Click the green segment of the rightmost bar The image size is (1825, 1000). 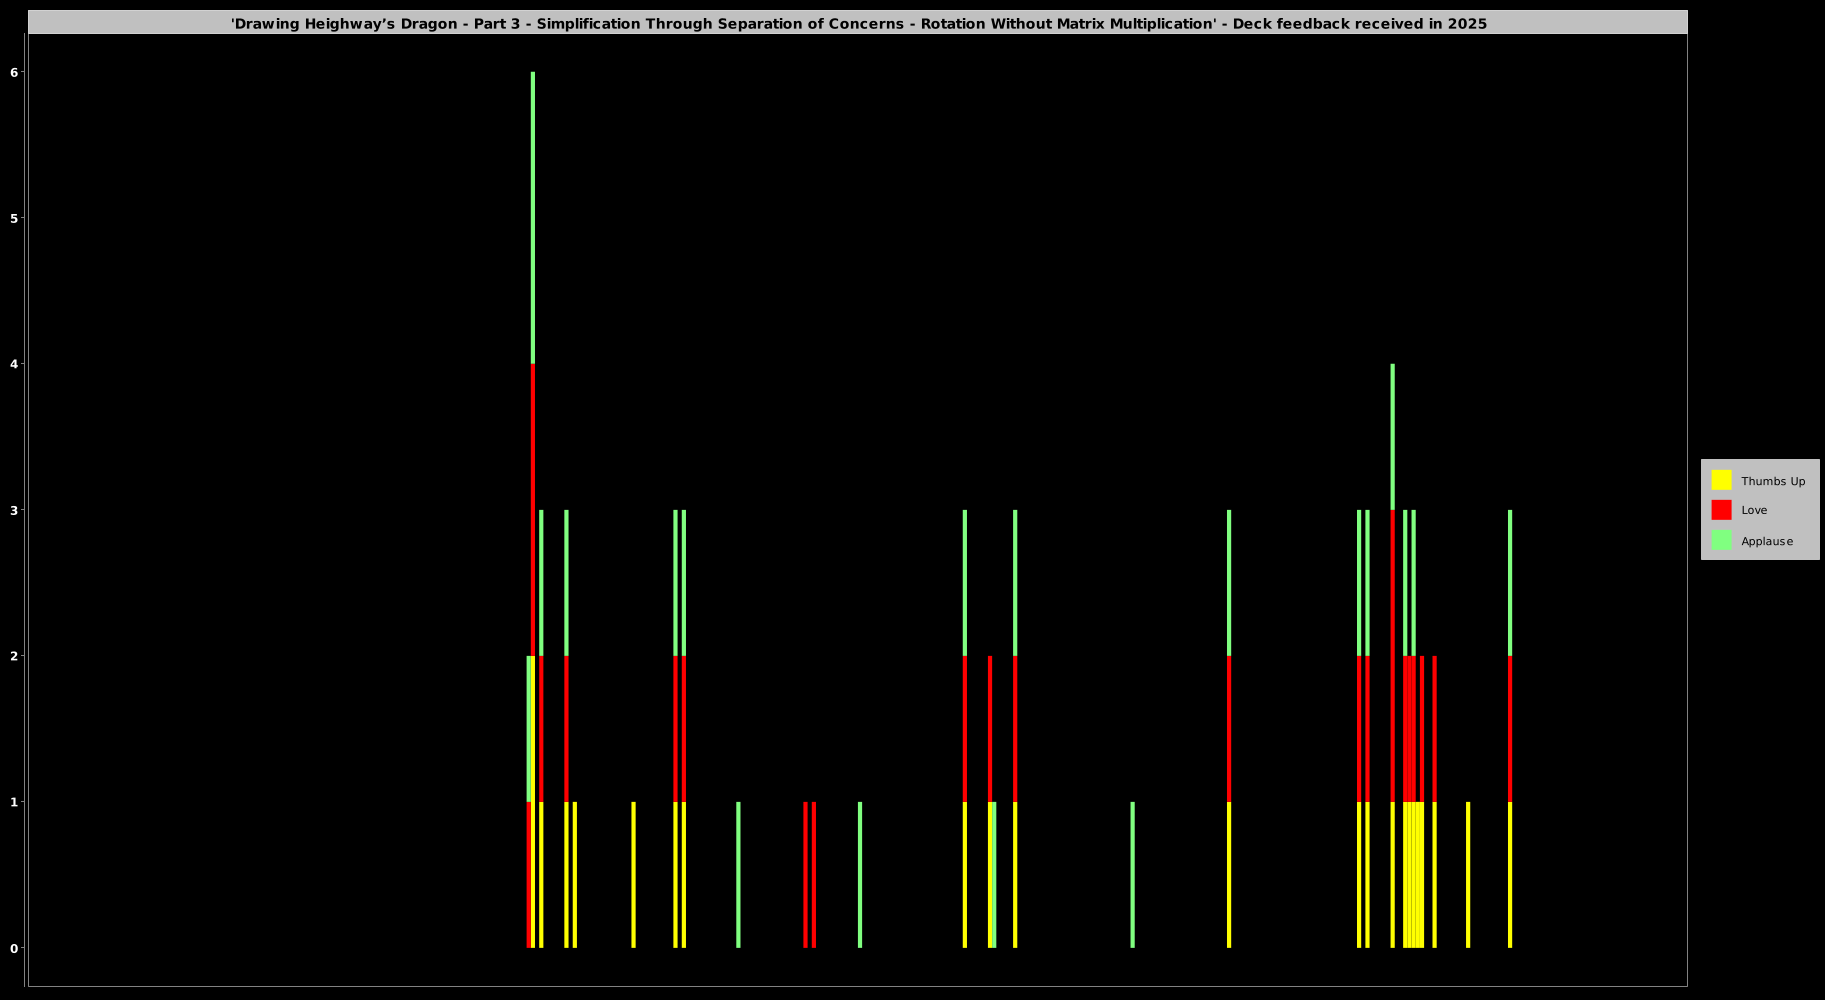(1510, 582)
